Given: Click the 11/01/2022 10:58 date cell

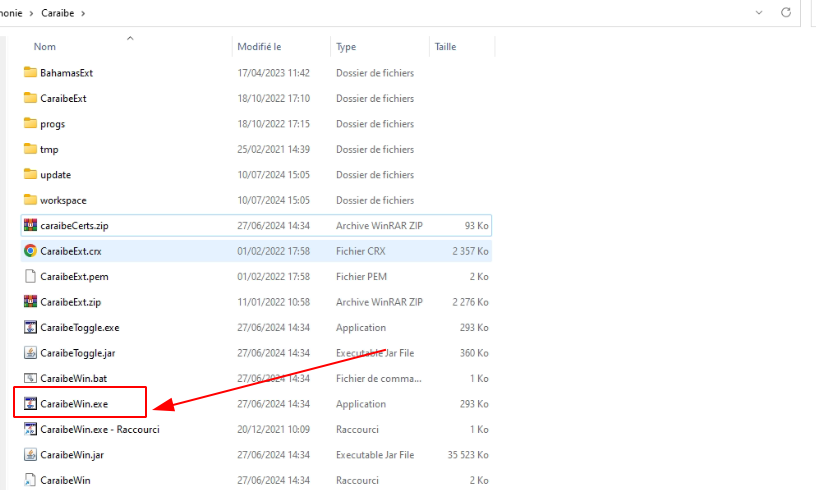Looking at the screenshot, I should (x=274, y=302).
